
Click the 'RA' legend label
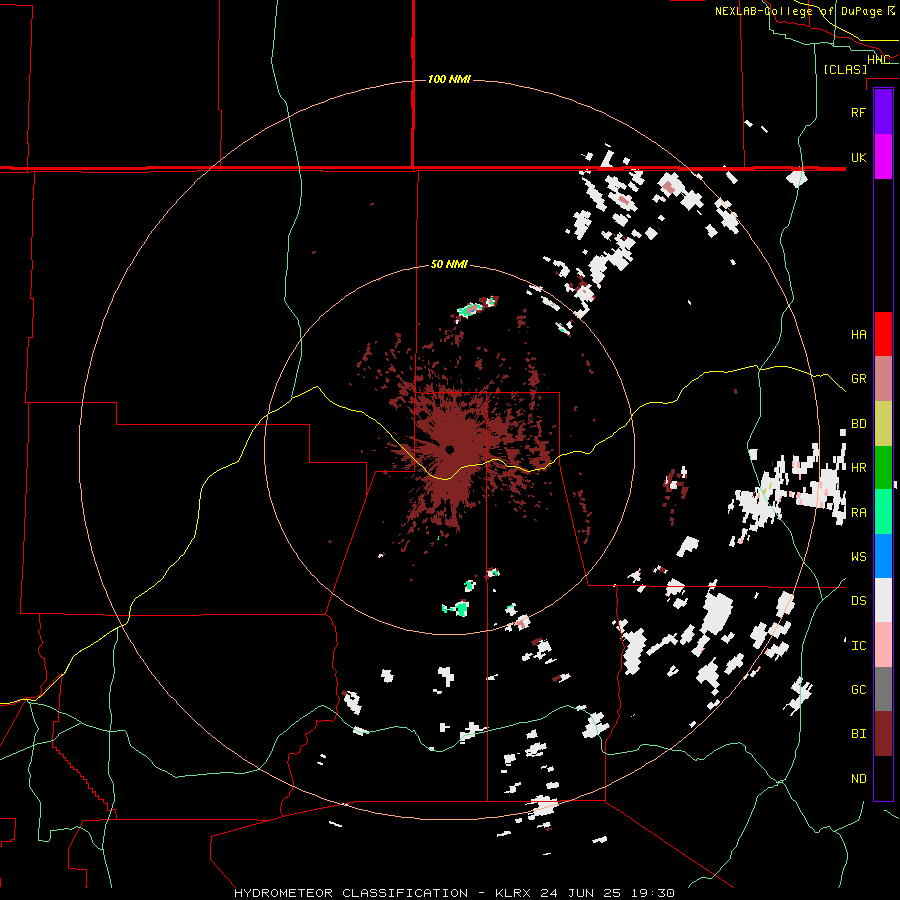tap(858, 513)
